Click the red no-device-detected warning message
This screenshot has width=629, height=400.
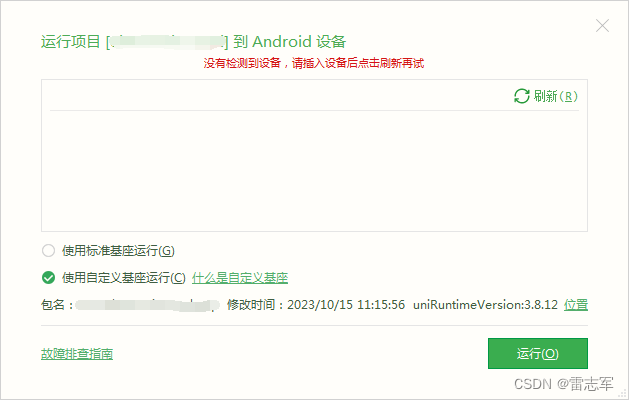(314, 63)
